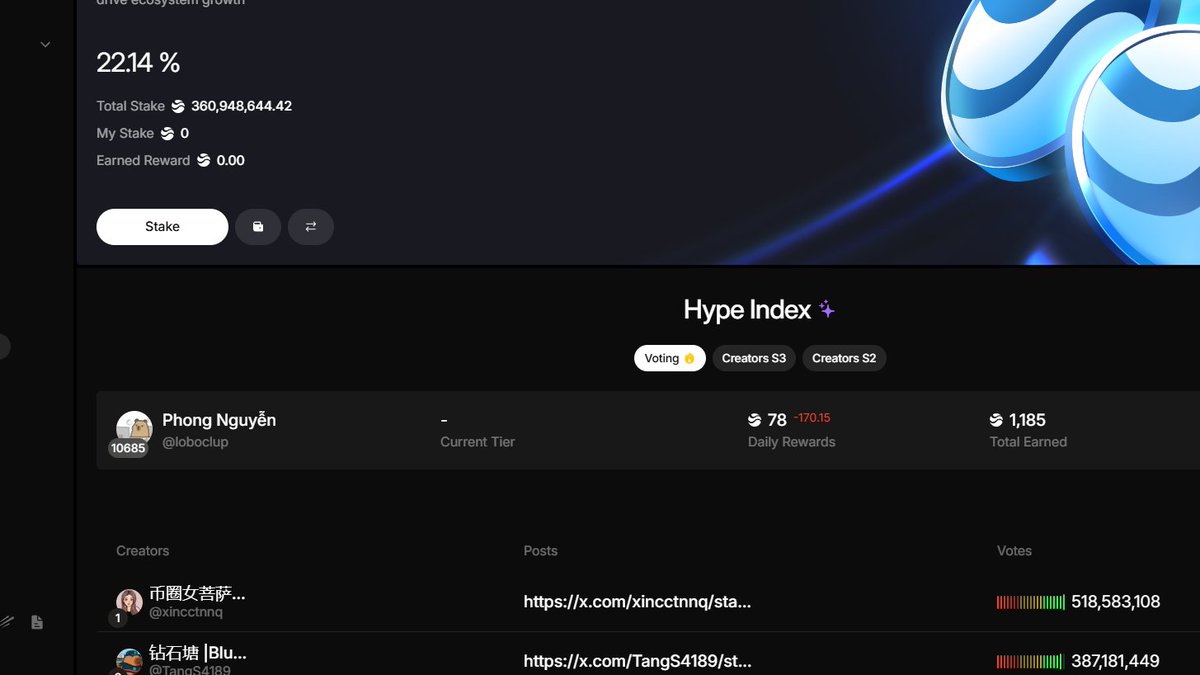Click the Total Earned label
1200x675 pixels.
(1028, 442)
